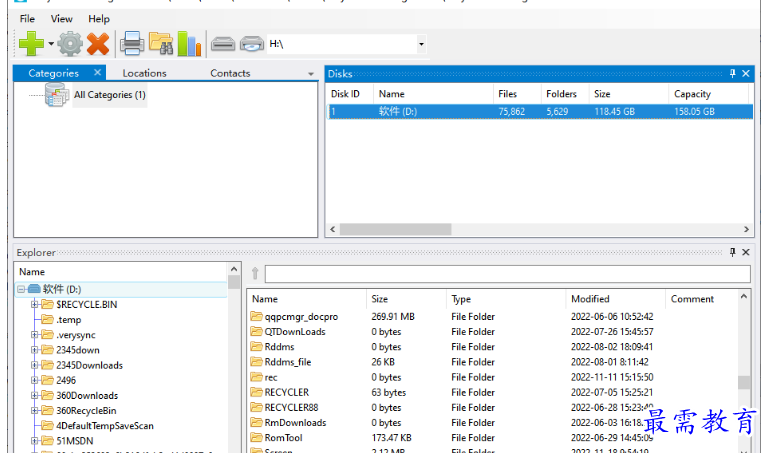Image resolution: width=765 pixels, height=453 pixels.
Task: Open search with folder binoculars icon
Action: pos(161,44)
